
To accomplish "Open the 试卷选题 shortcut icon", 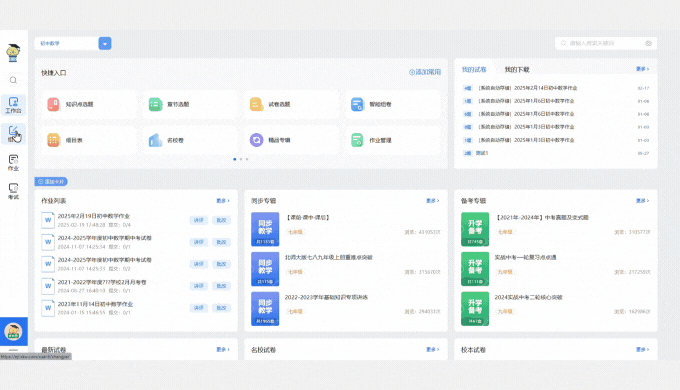I will (x=256, y=104).
